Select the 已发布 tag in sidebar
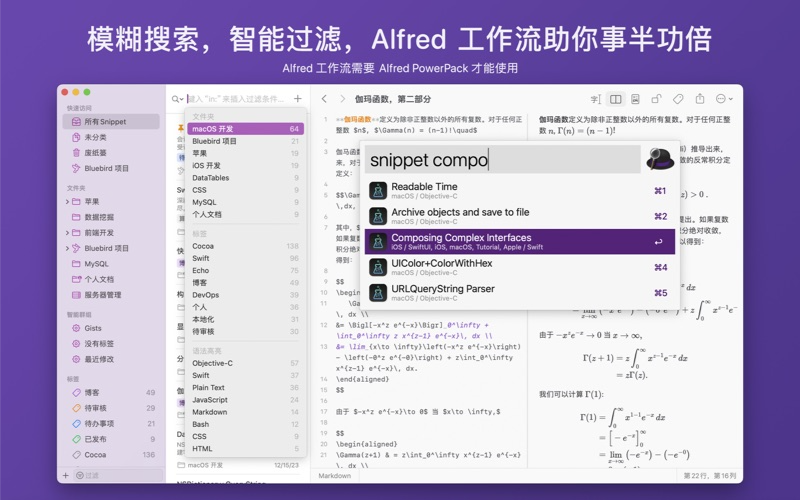Screen dimensions: 800x500 [111, 439]
